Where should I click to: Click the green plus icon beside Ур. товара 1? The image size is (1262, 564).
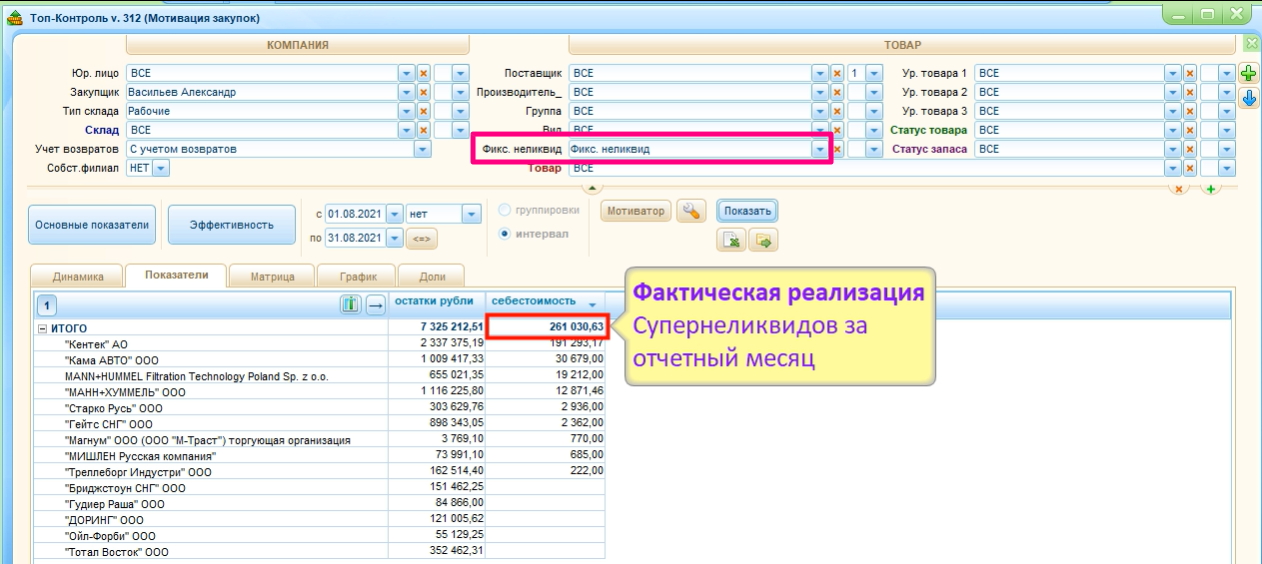(1248, 74)
